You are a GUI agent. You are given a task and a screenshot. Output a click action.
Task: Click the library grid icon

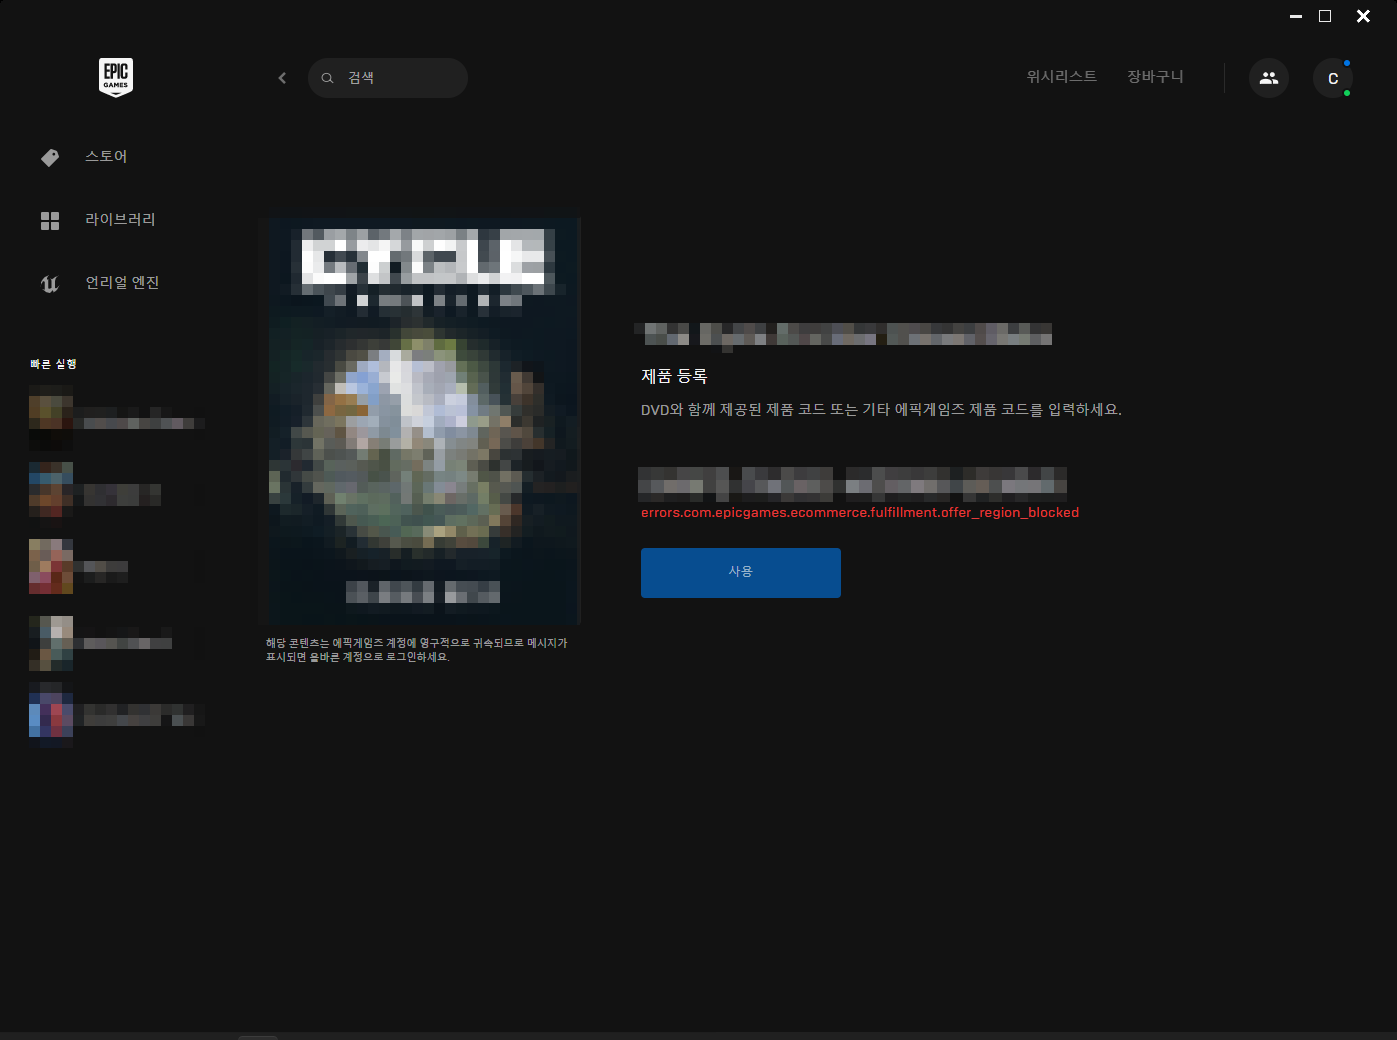point(50,220)
